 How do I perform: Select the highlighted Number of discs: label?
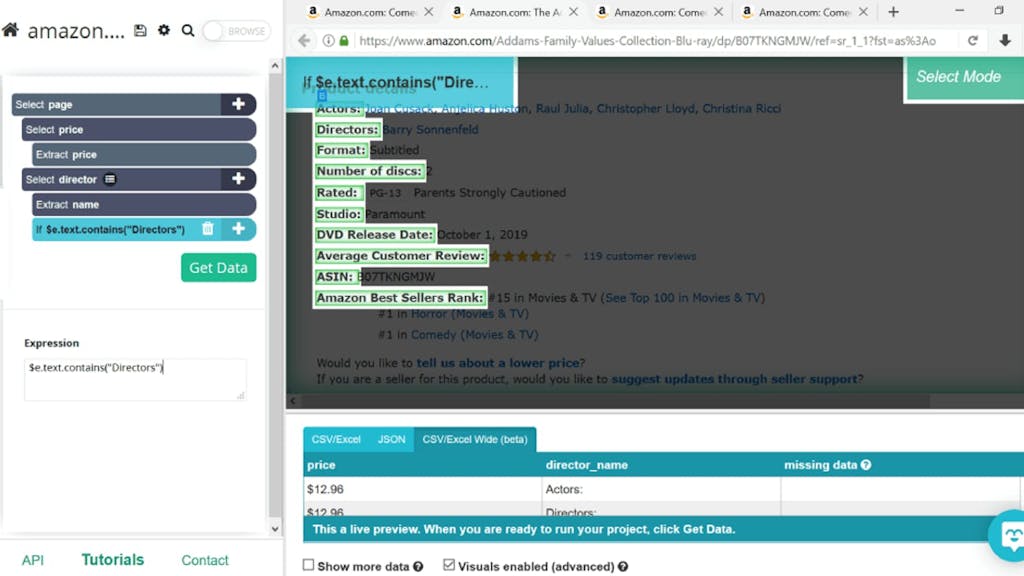[370, 171]
